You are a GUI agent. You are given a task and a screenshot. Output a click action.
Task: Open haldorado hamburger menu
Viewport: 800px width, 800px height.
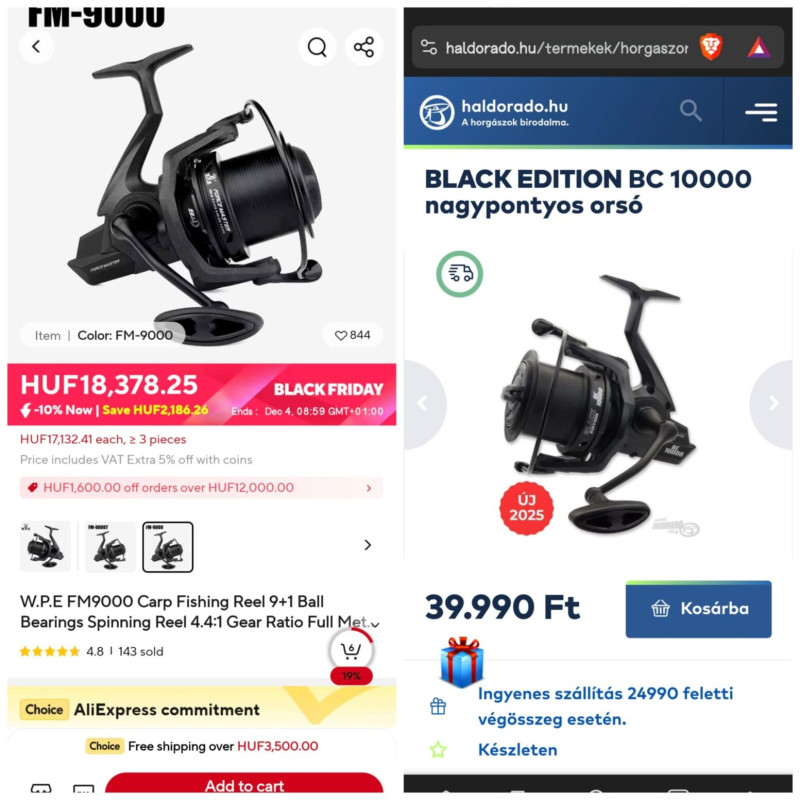pyautogui.click(x=761, y=111)
